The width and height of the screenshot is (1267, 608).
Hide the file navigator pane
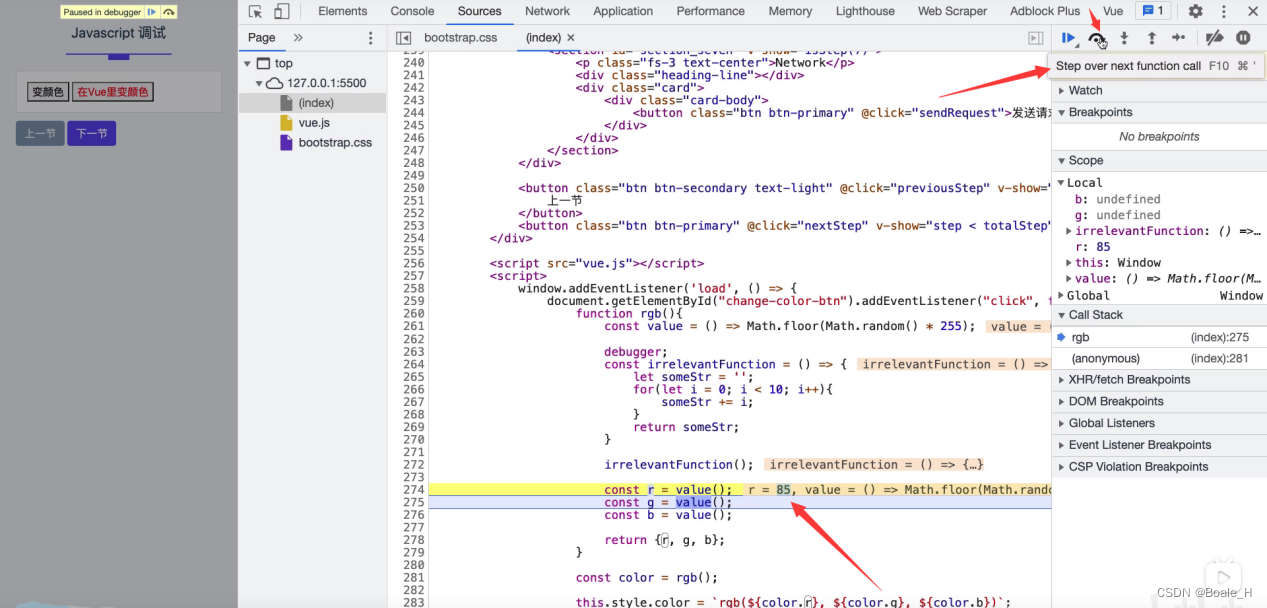click(x=403, y=38)
